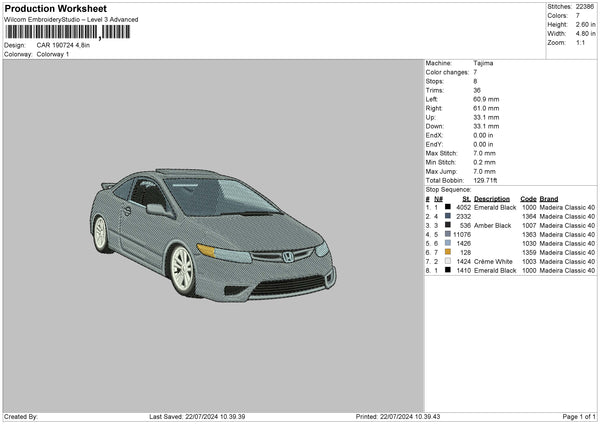600x424 pixels.
Task: Select the gold swatch for code 1359
Action: 448,252
